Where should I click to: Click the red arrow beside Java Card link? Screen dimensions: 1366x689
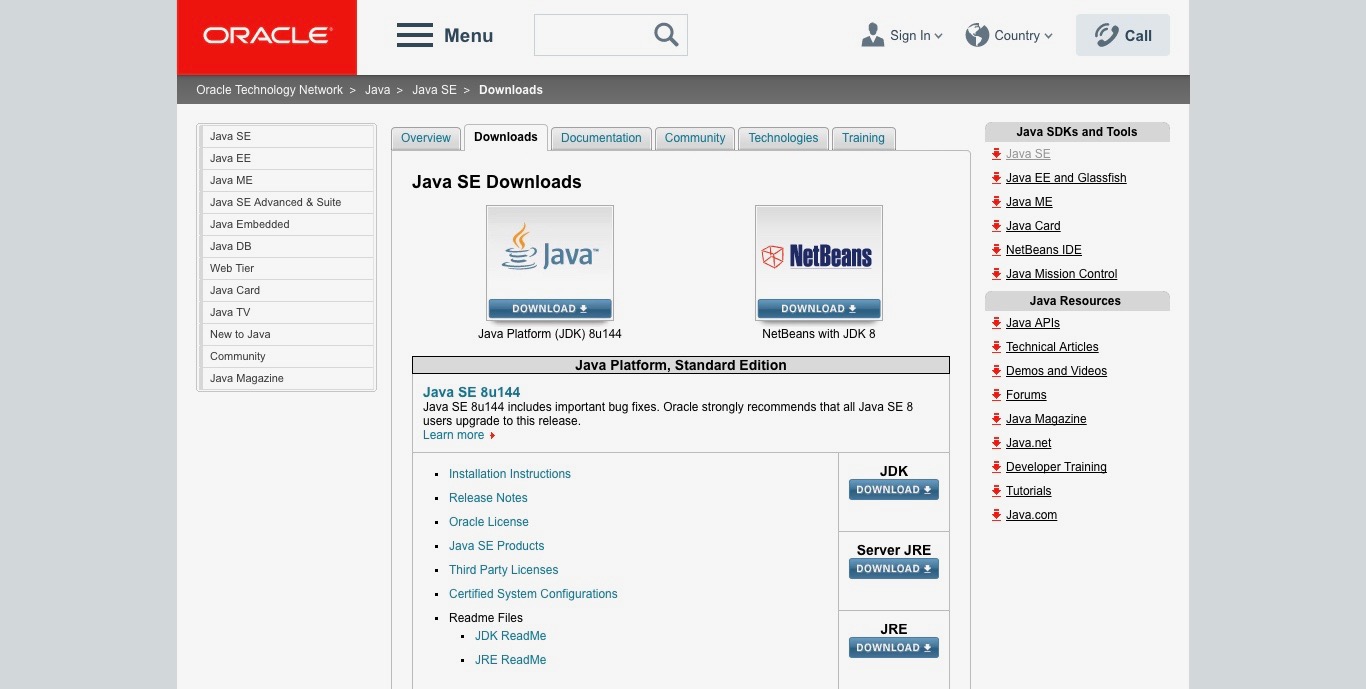996,226
